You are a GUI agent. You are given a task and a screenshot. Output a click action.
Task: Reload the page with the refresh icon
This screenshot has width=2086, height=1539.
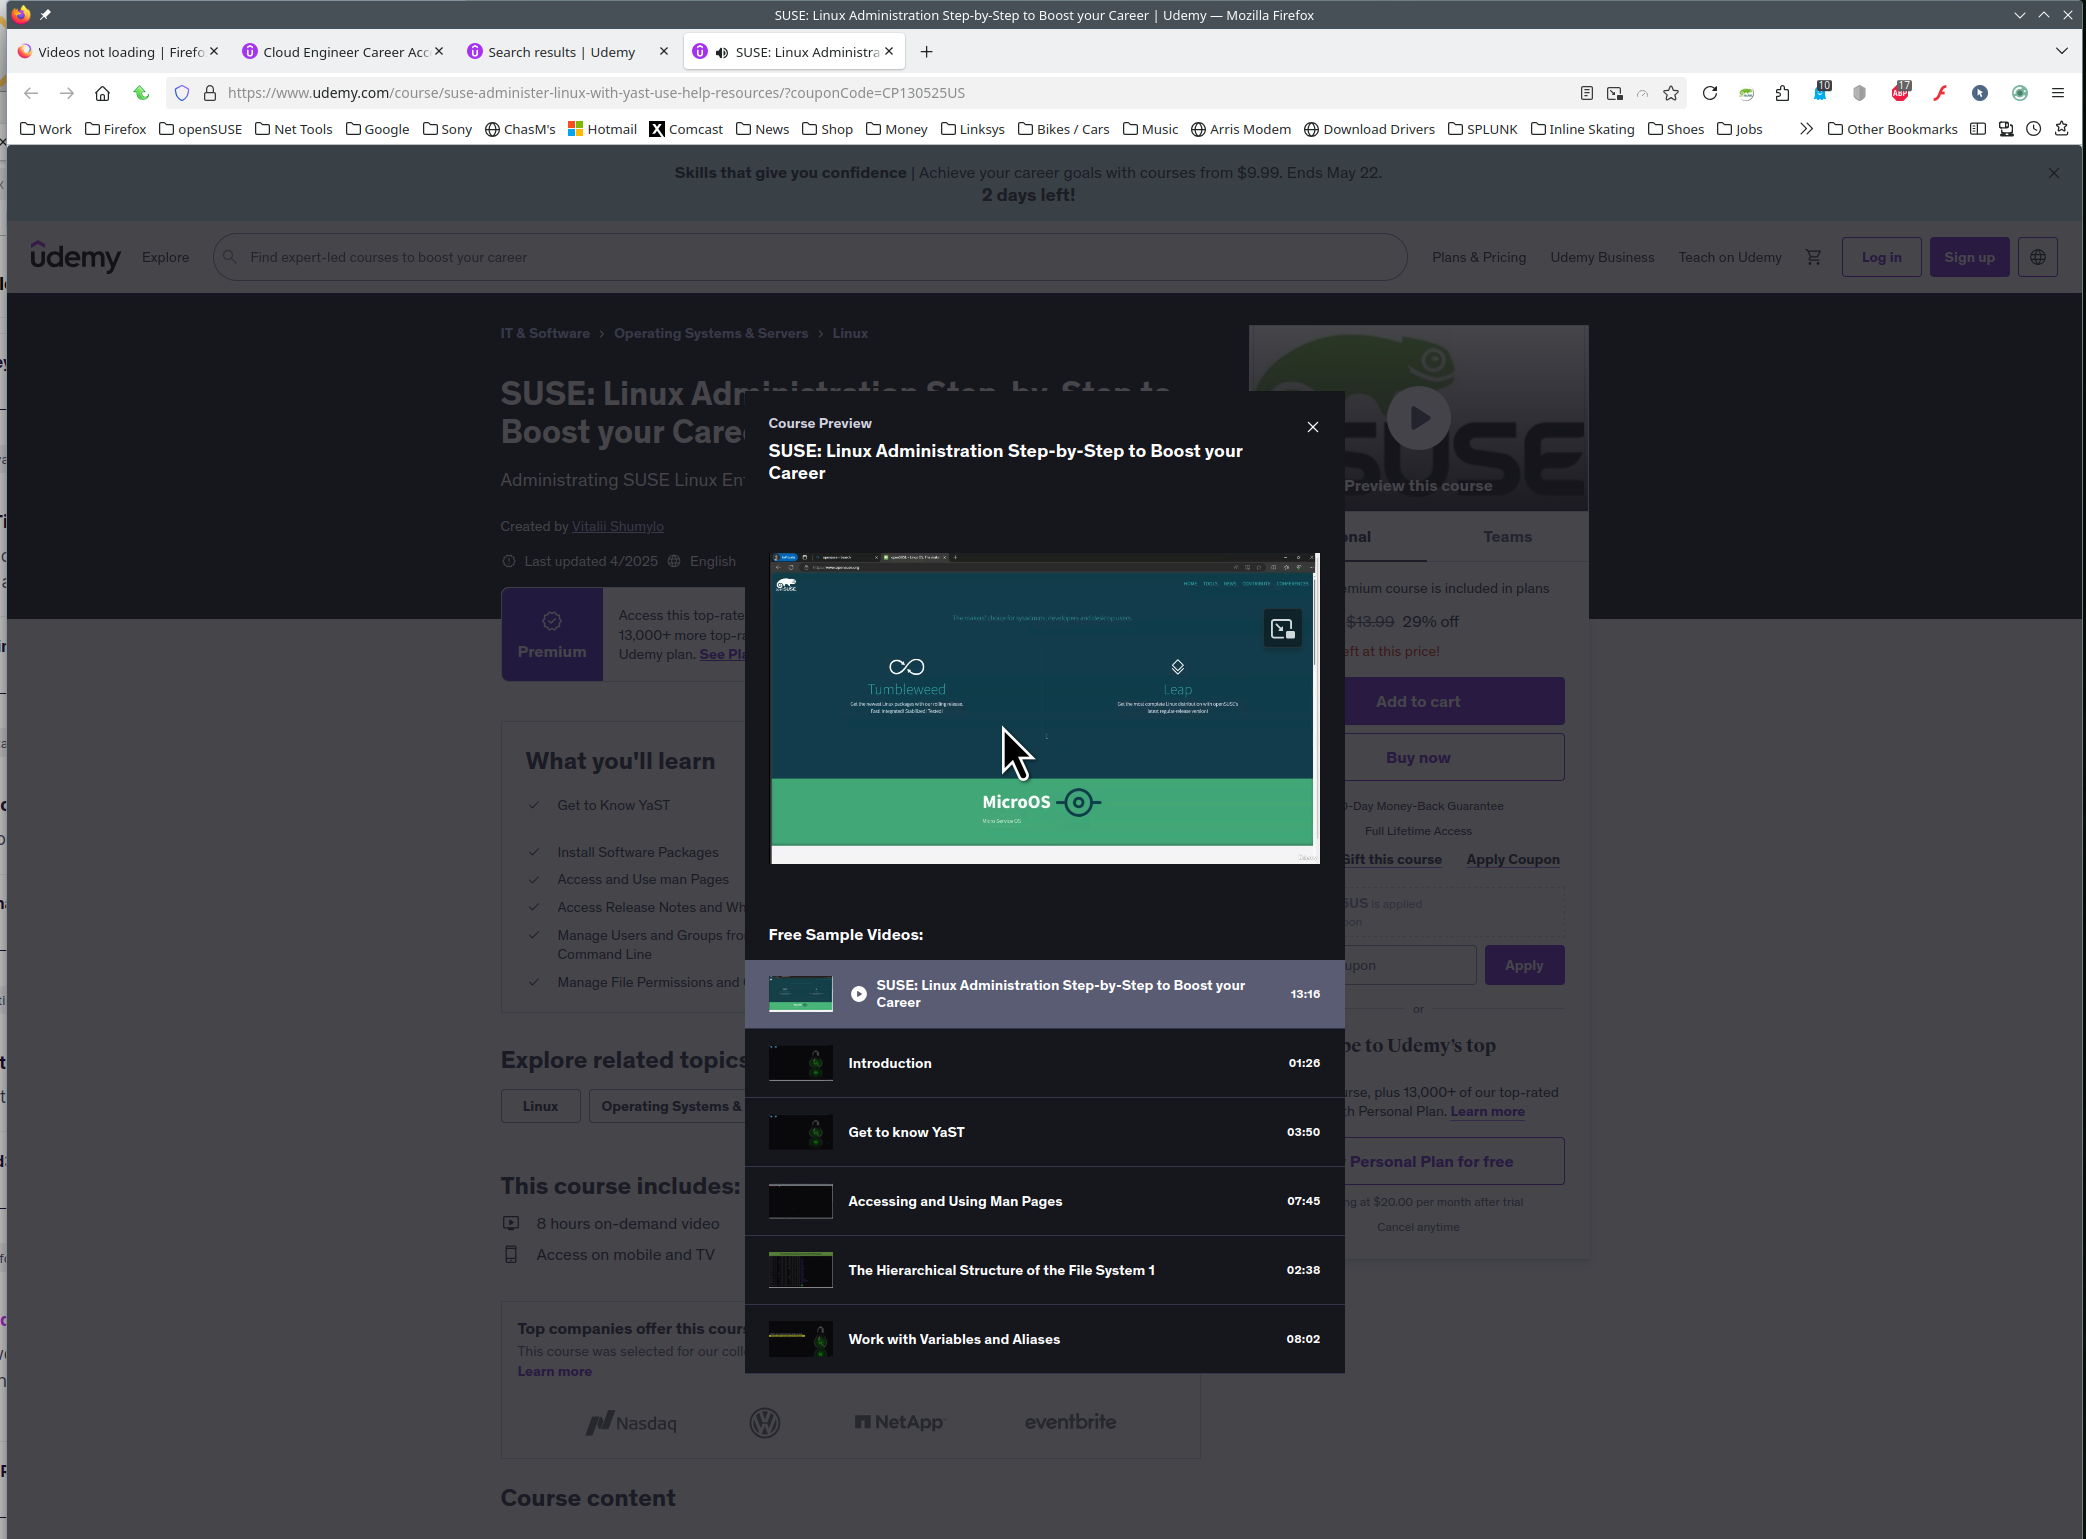tap(1710, 93)
